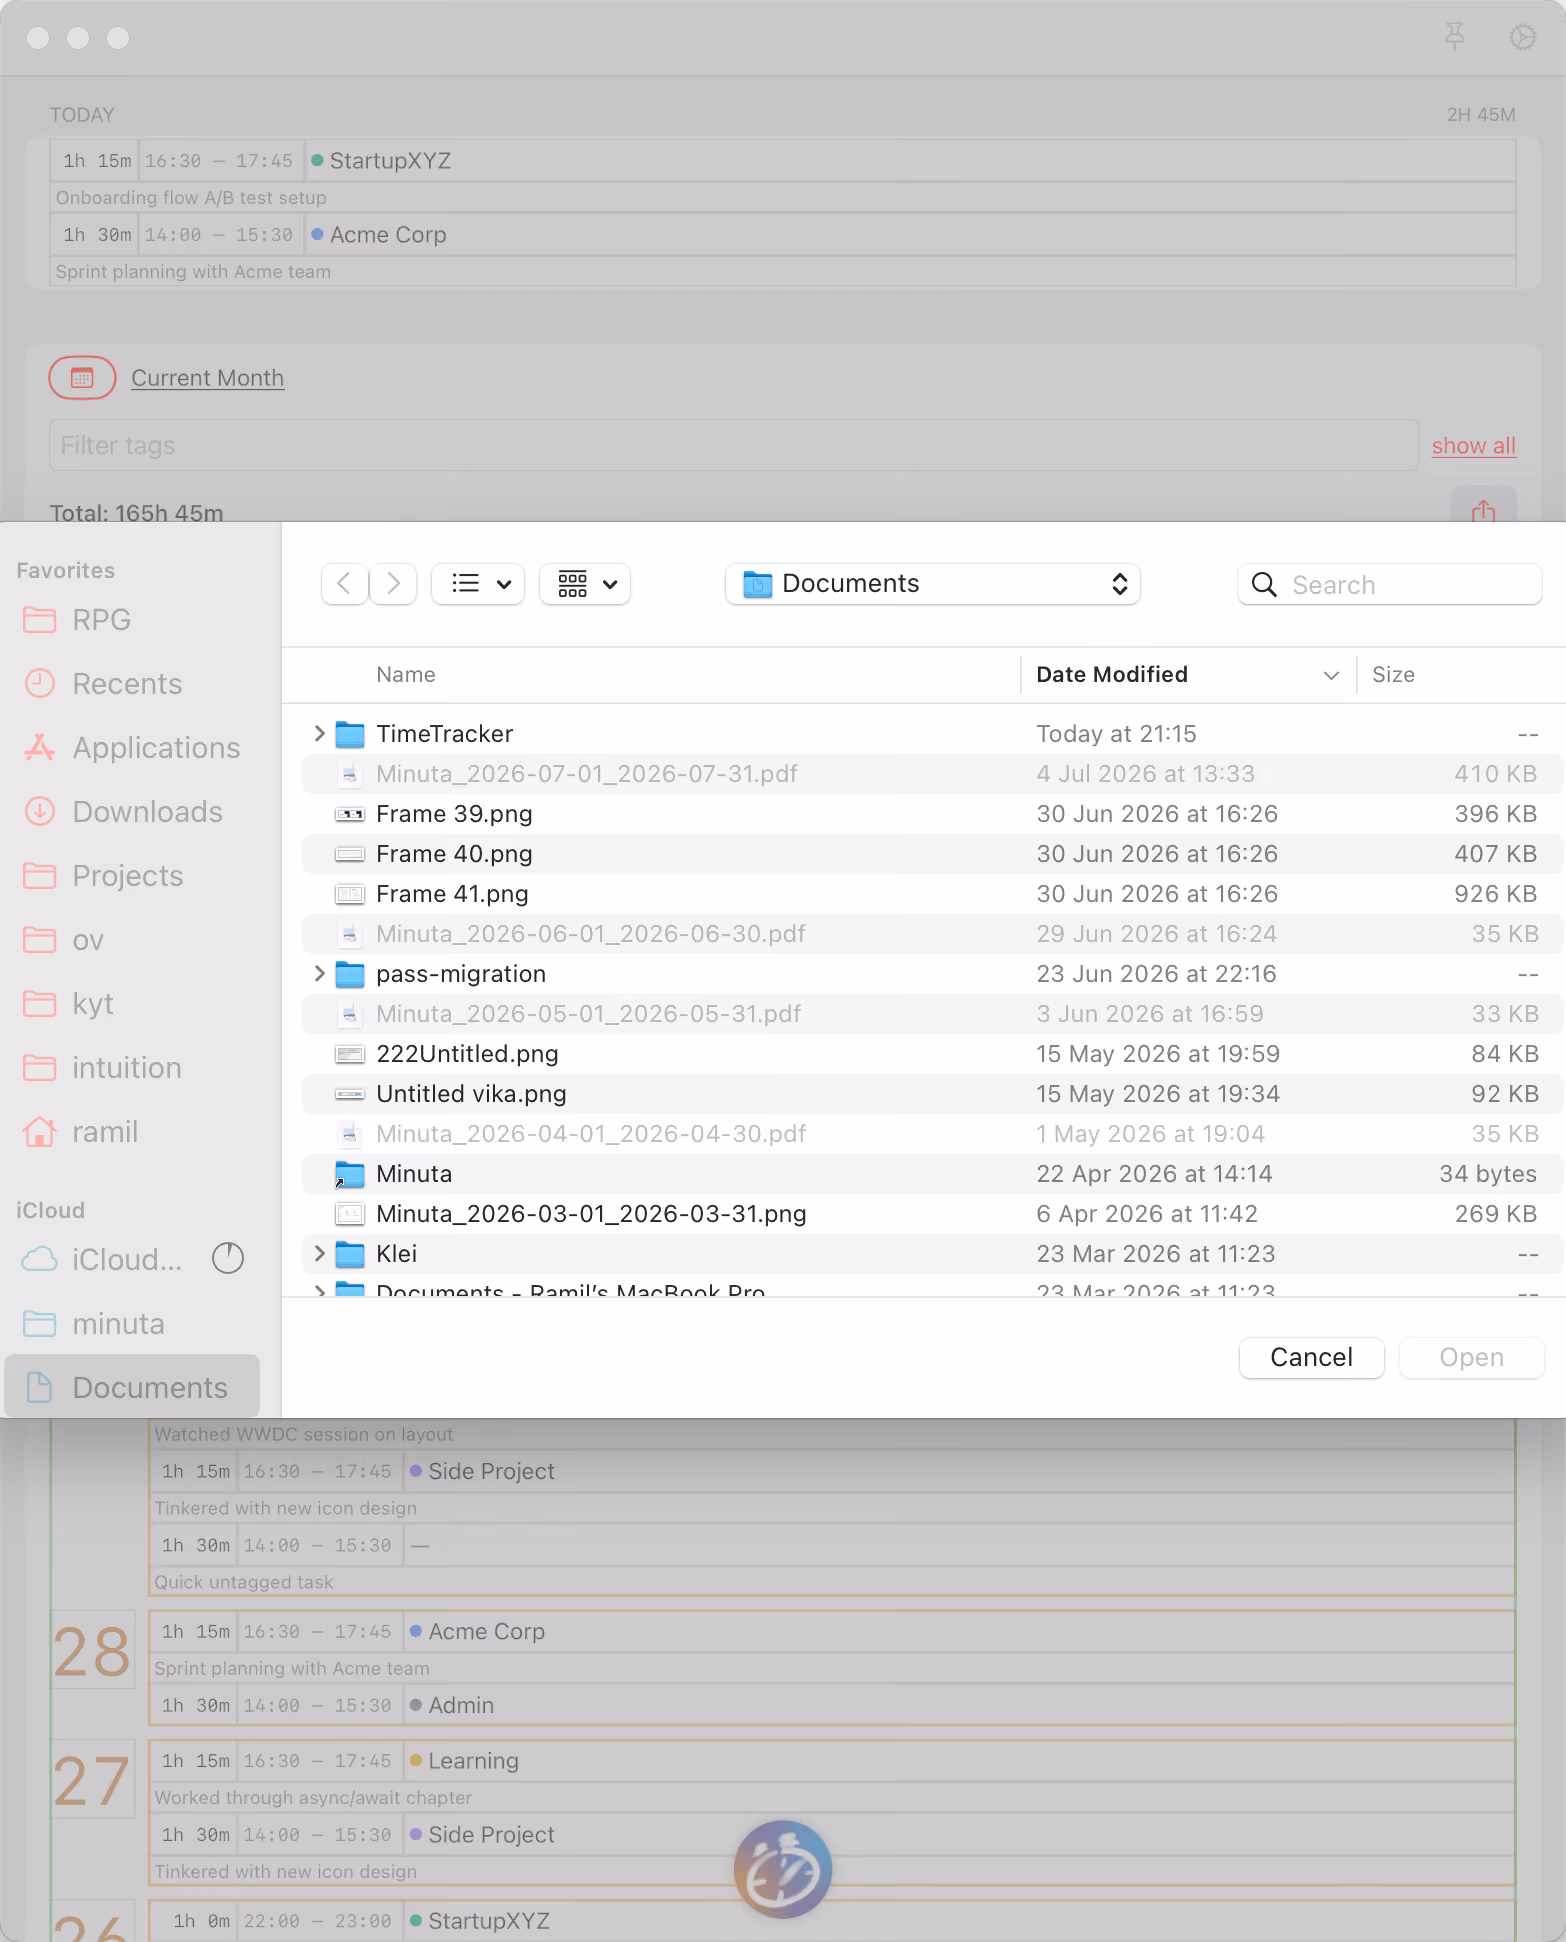Select the Minuta_2026-03-01_2026-03-31.png file name
This screenshot has width=1566, height=1942.
click(x=591, y=1214)
